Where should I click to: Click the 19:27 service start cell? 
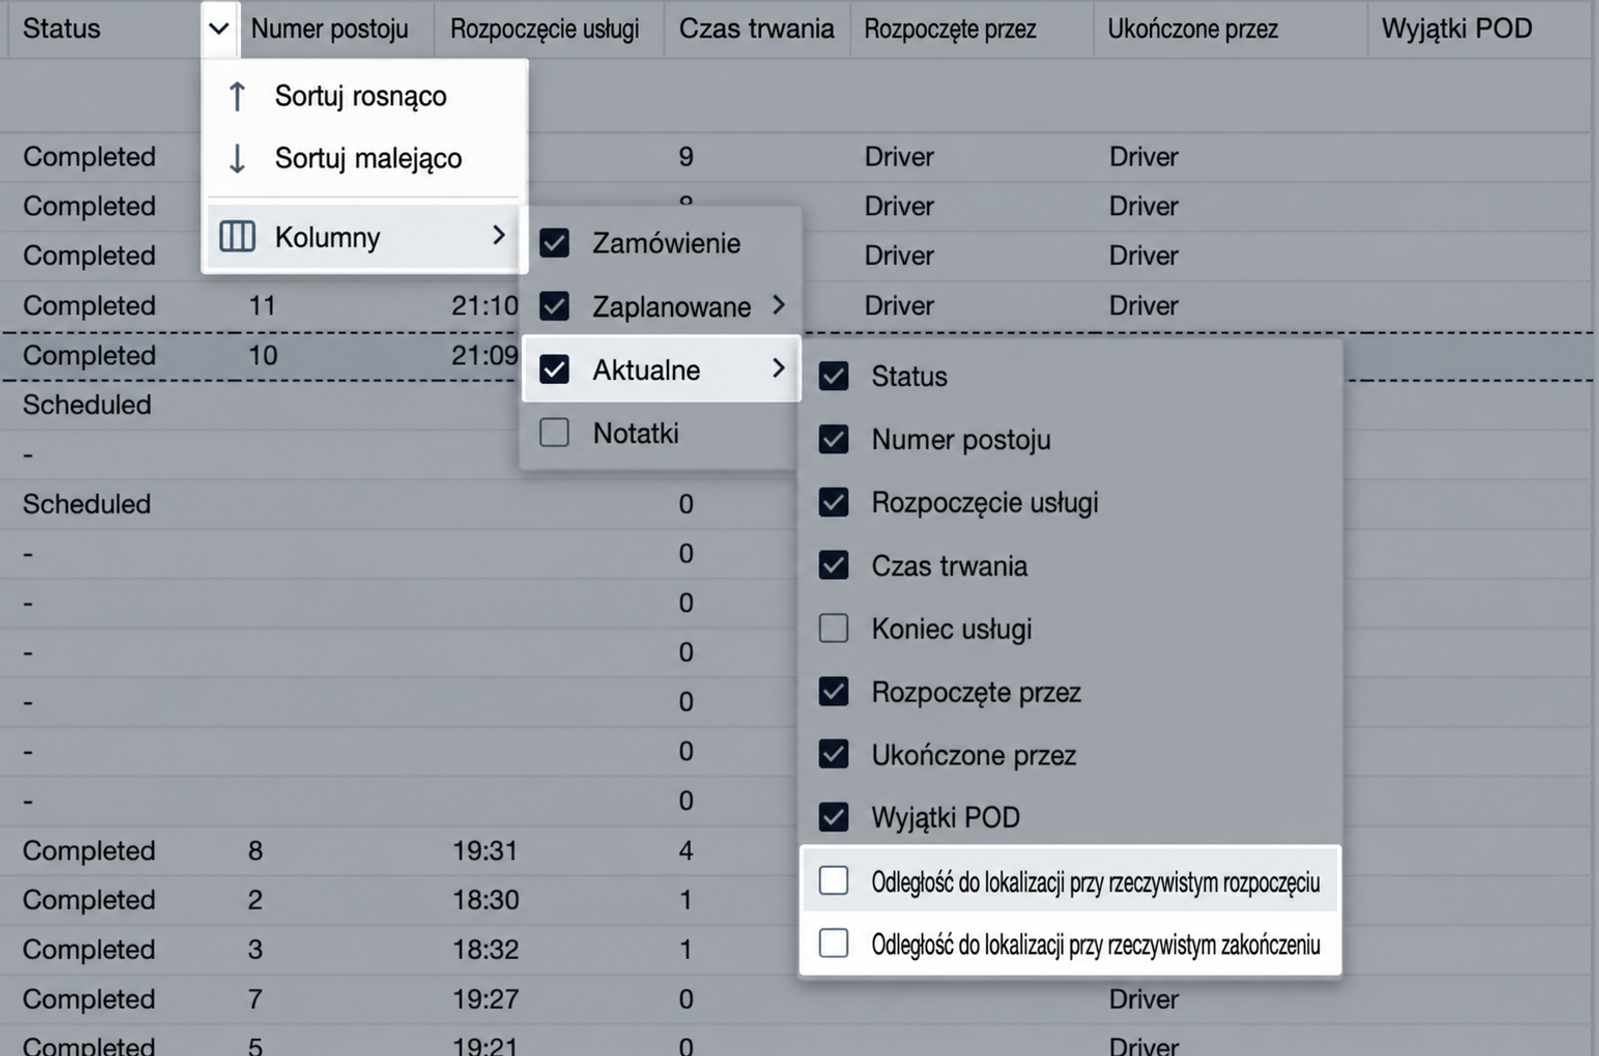pos(485,999)
